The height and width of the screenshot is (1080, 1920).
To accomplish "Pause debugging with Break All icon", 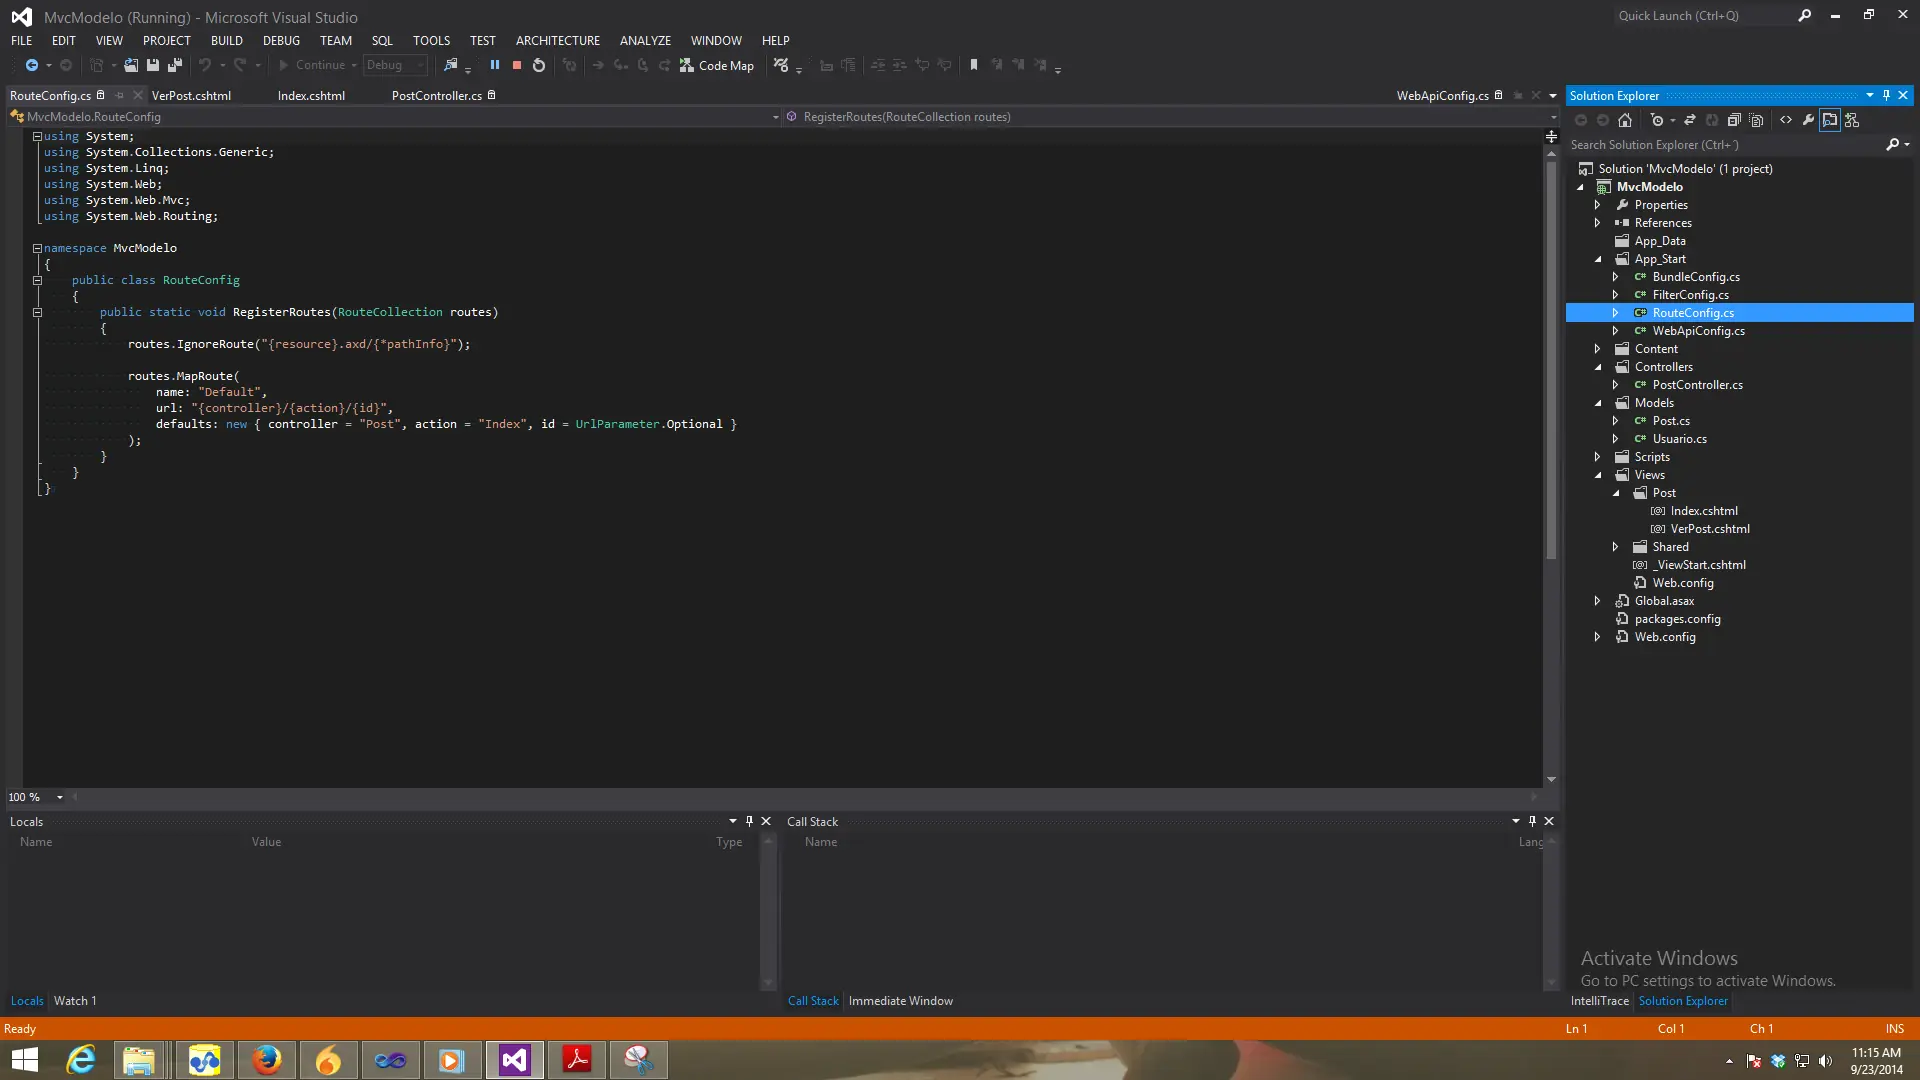I will [x=494, y=65].
